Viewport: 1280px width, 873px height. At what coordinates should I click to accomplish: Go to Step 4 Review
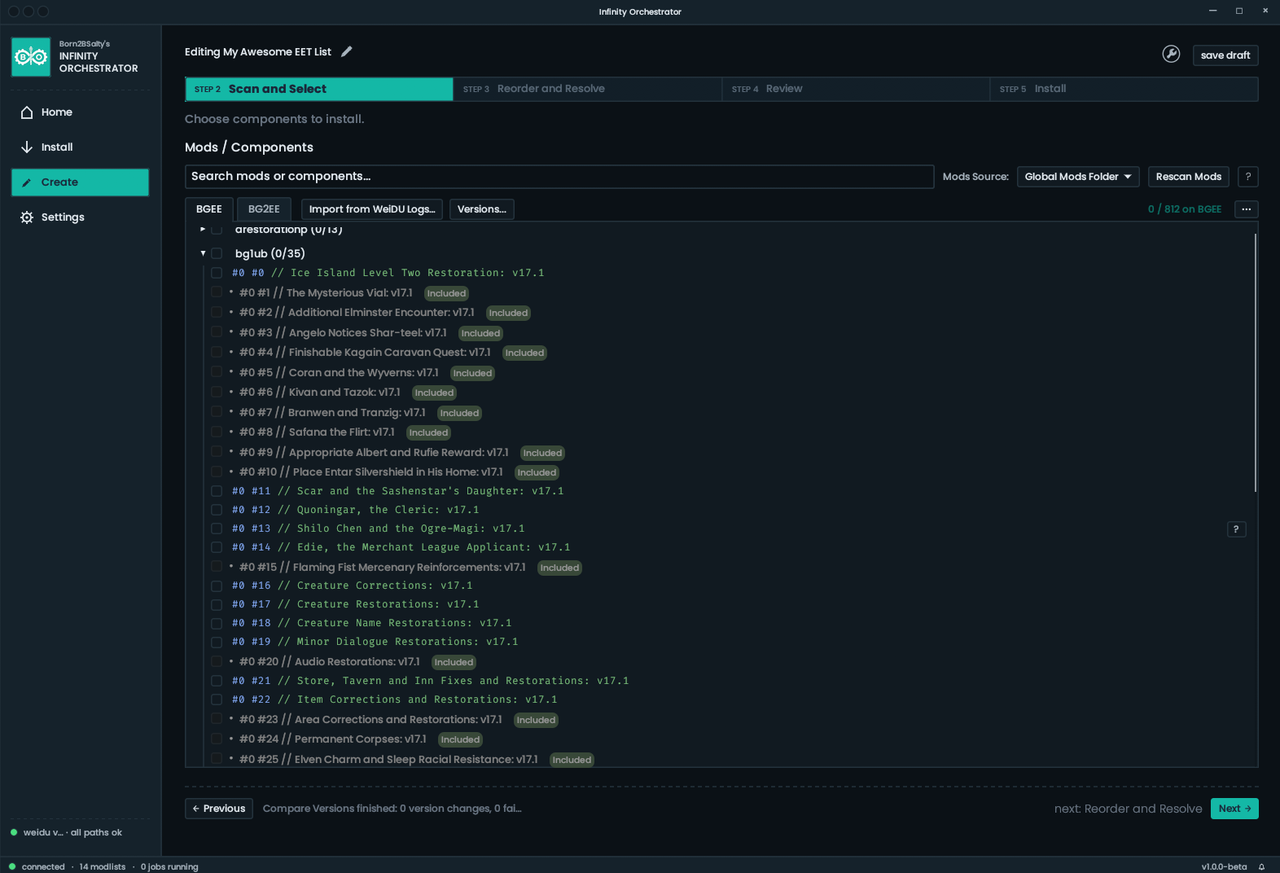pyautogui.click(x=856, y=89)
